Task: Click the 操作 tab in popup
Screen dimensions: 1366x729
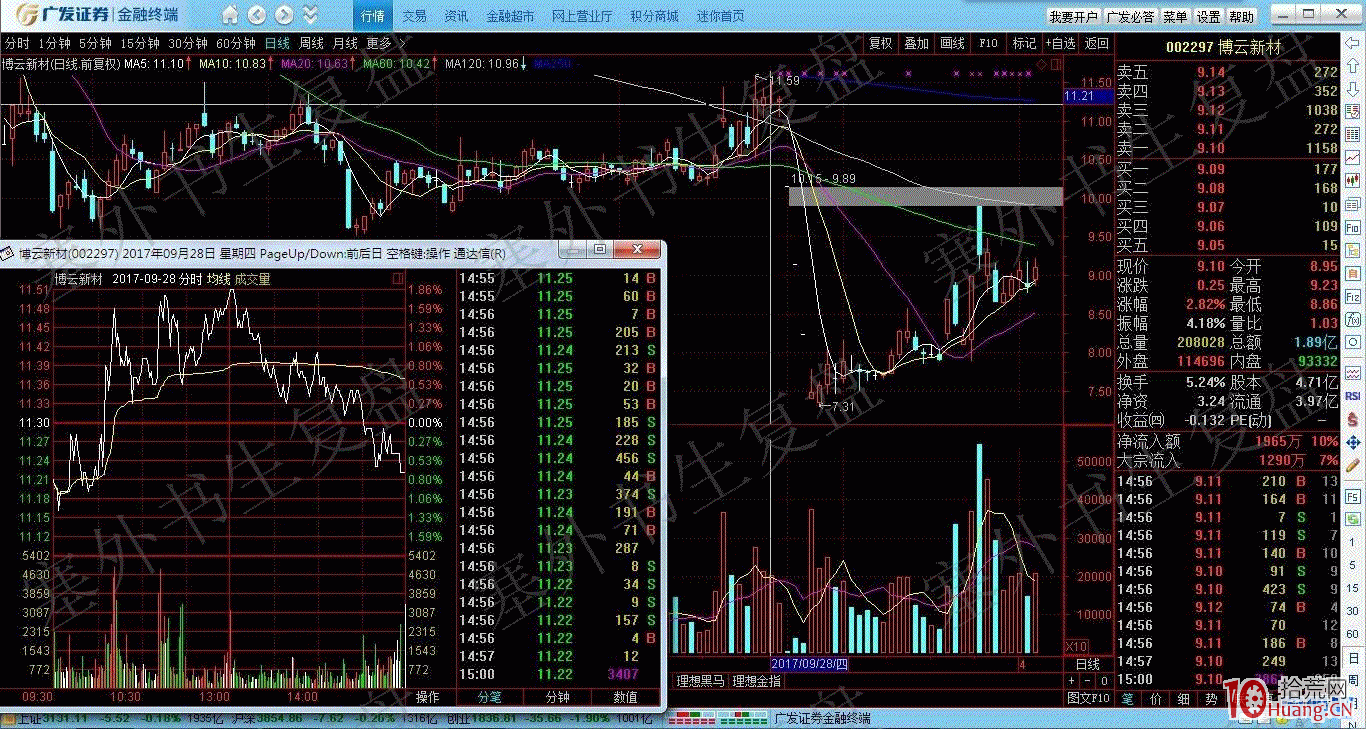Action: 427,697
